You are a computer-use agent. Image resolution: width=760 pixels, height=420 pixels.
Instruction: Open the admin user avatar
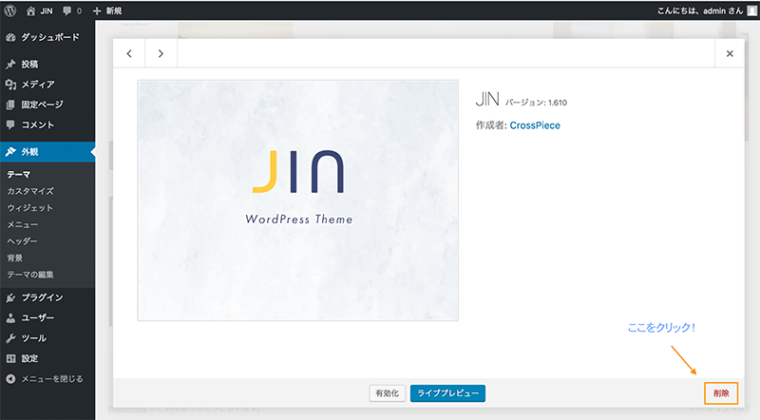(x=752, y=11)
